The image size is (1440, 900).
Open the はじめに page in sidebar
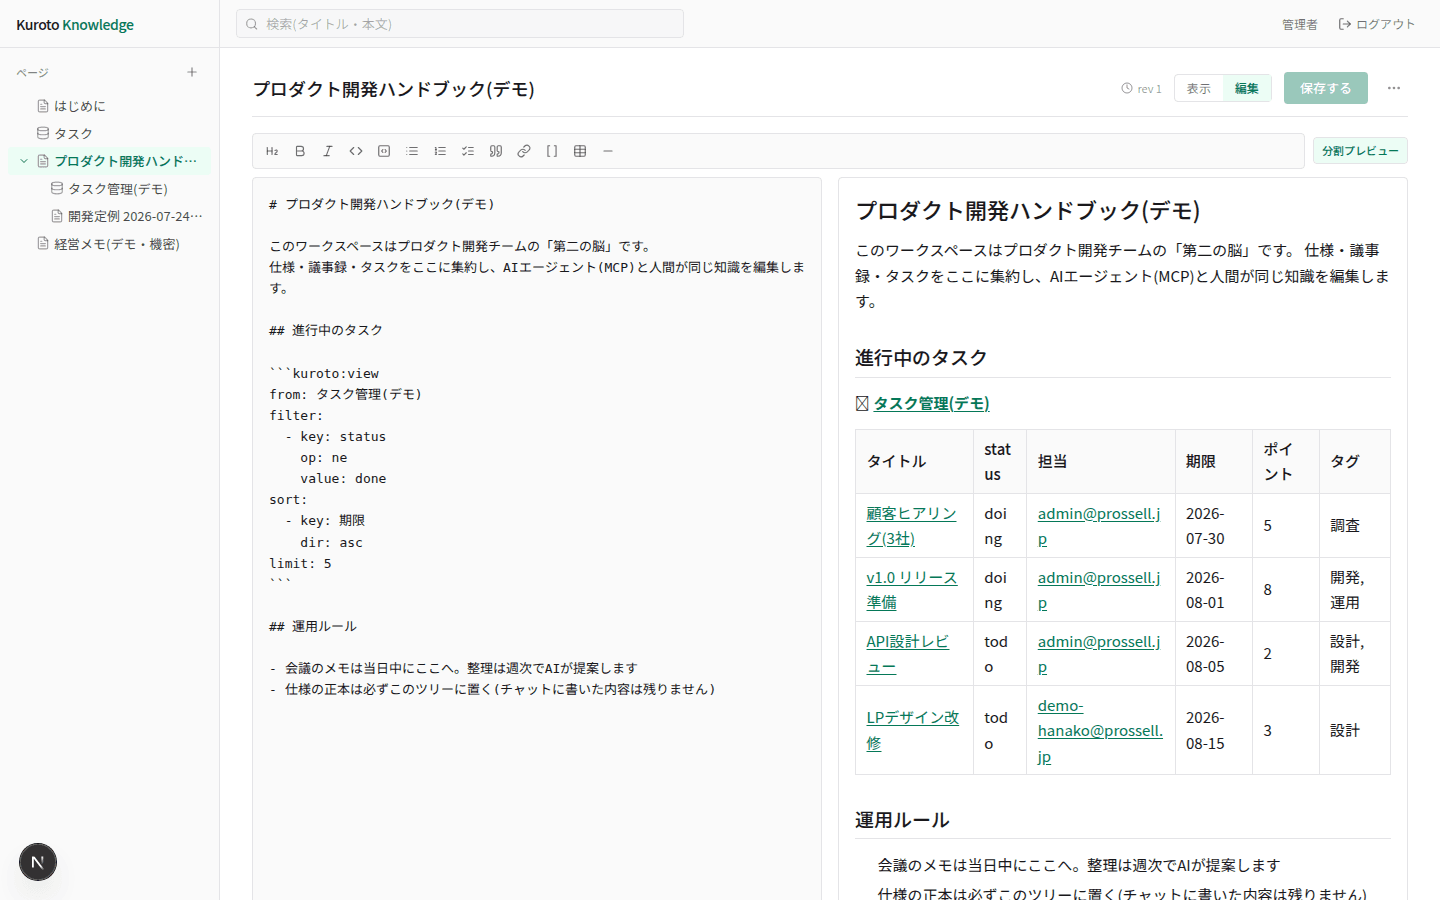(x=110, y=106)
